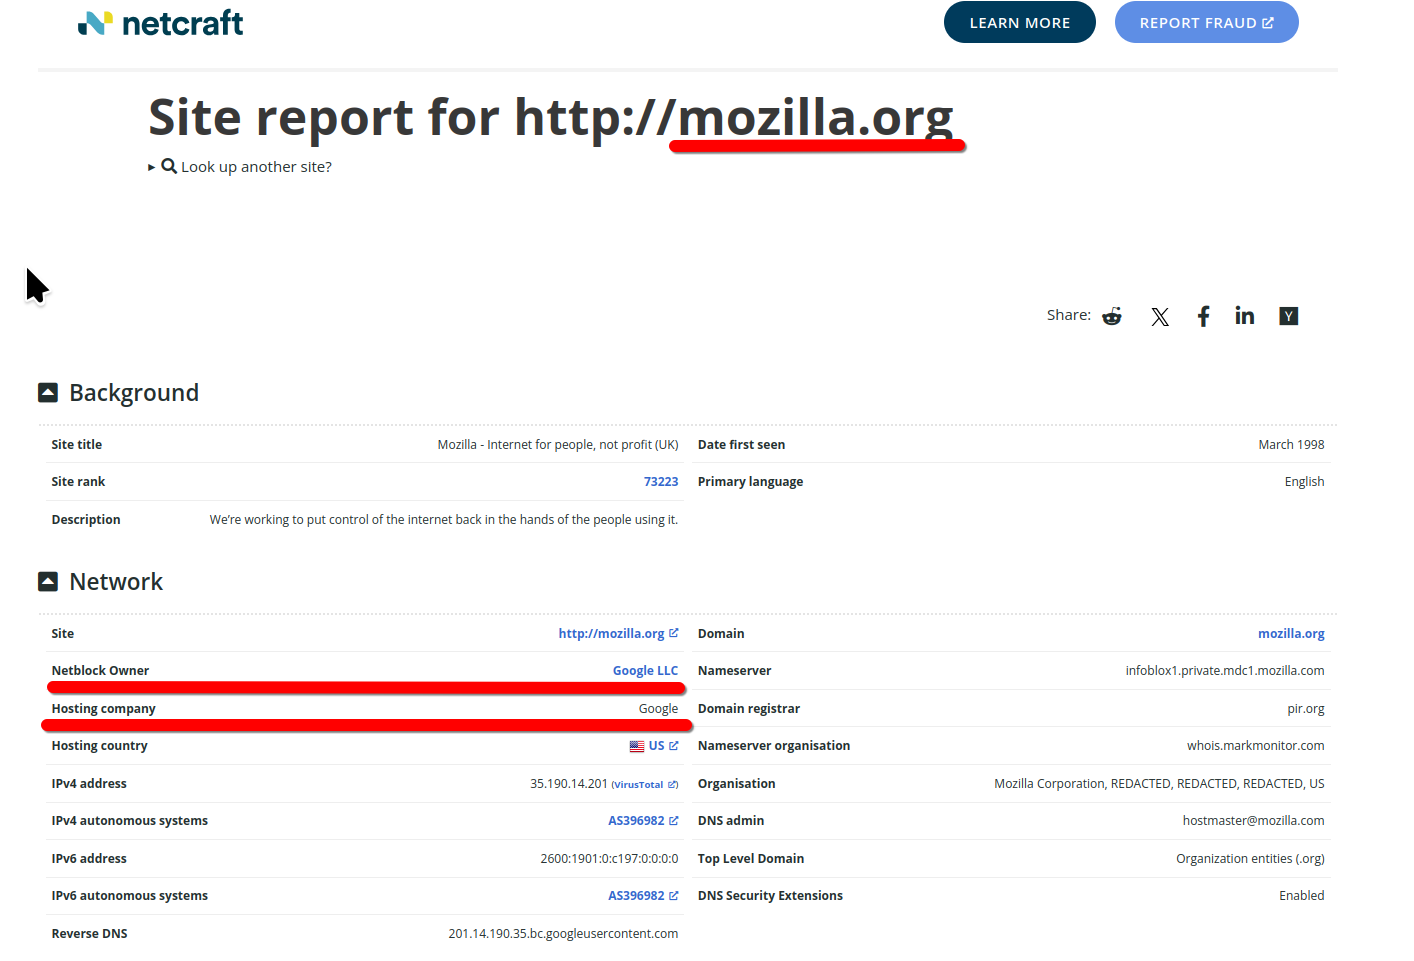
Task: Collapse the Network section
Action: [x=48, y=582]
